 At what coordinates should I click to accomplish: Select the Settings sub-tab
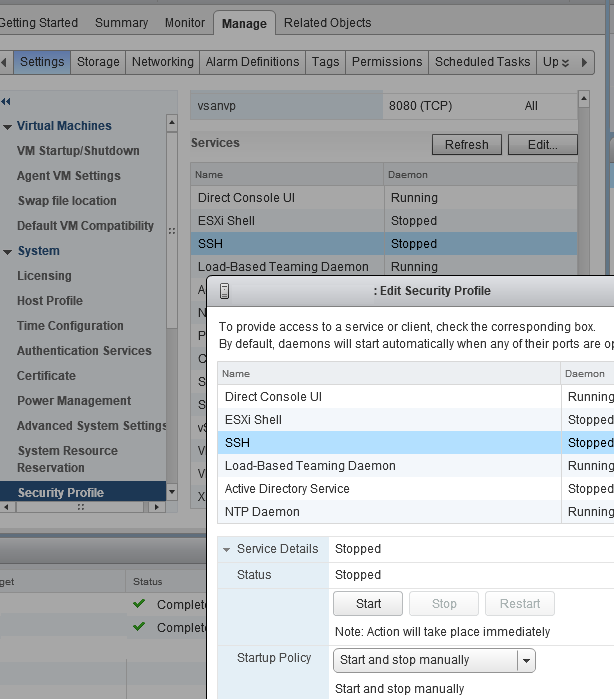pyautogui.click(x=42, y=62)
